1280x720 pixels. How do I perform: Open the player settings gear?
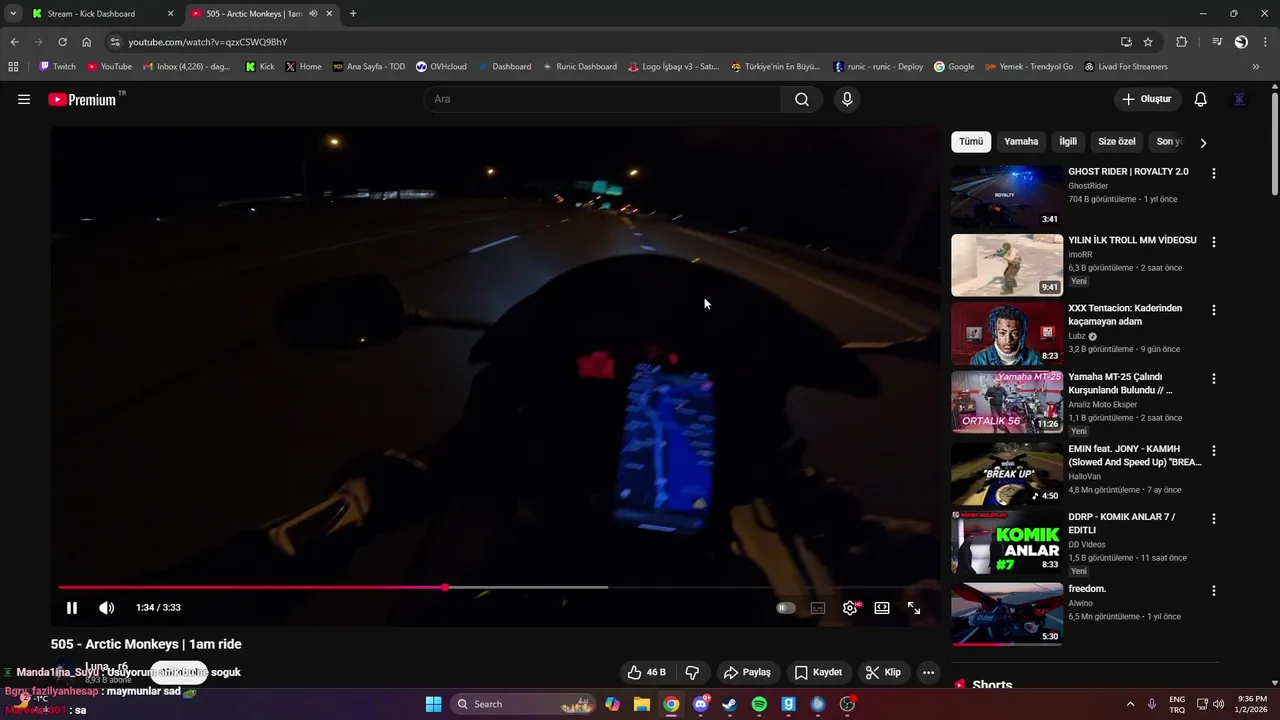pyautogui.click(x=850, y=608)
